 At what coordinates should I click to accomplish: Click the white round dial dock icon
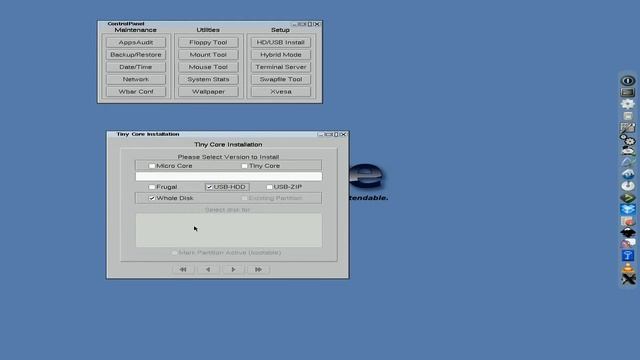pyautogui.click(x=628, y=186)
